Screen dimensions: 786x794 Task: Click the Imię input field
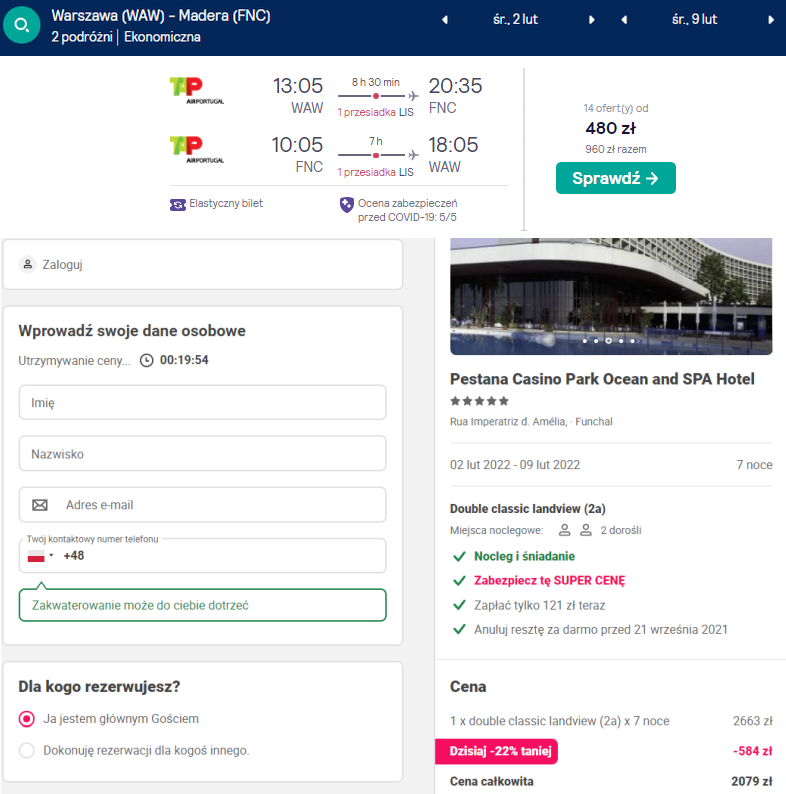point(202,403)
